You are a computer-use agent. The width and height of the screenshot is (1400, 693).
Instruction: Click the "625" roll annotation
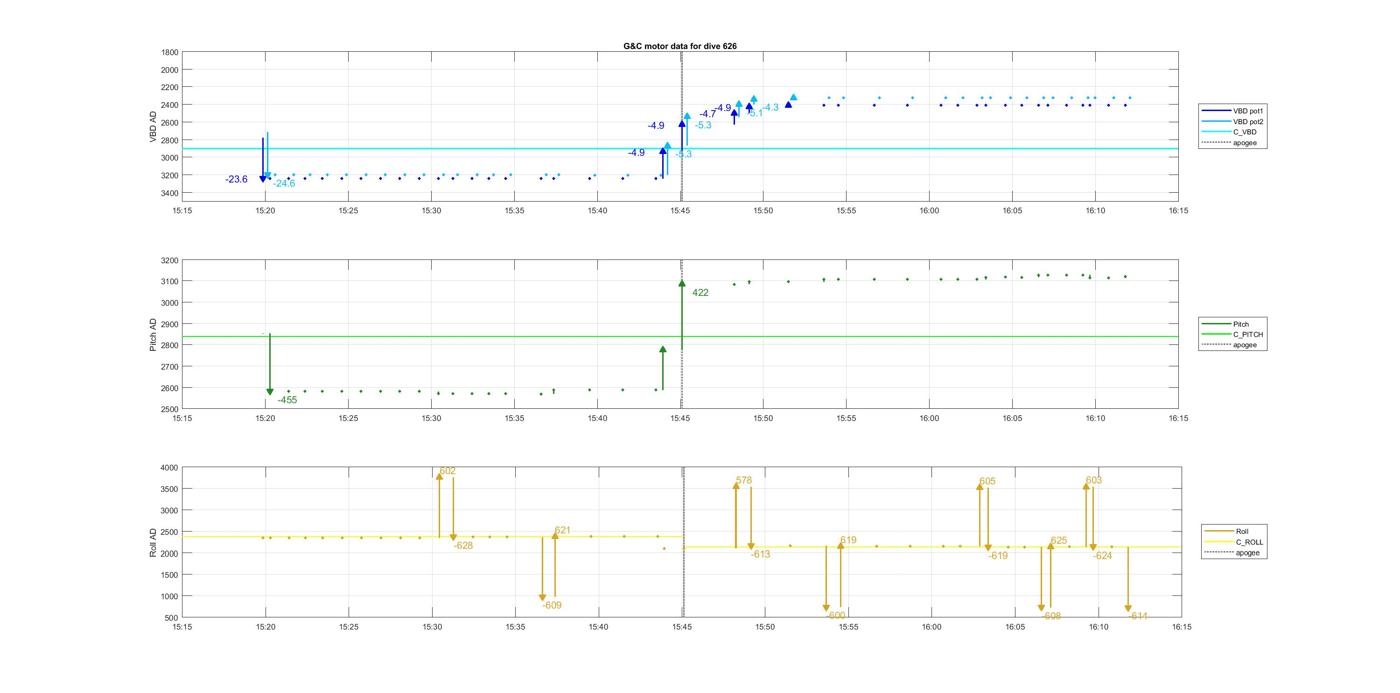click(1059, 541)
